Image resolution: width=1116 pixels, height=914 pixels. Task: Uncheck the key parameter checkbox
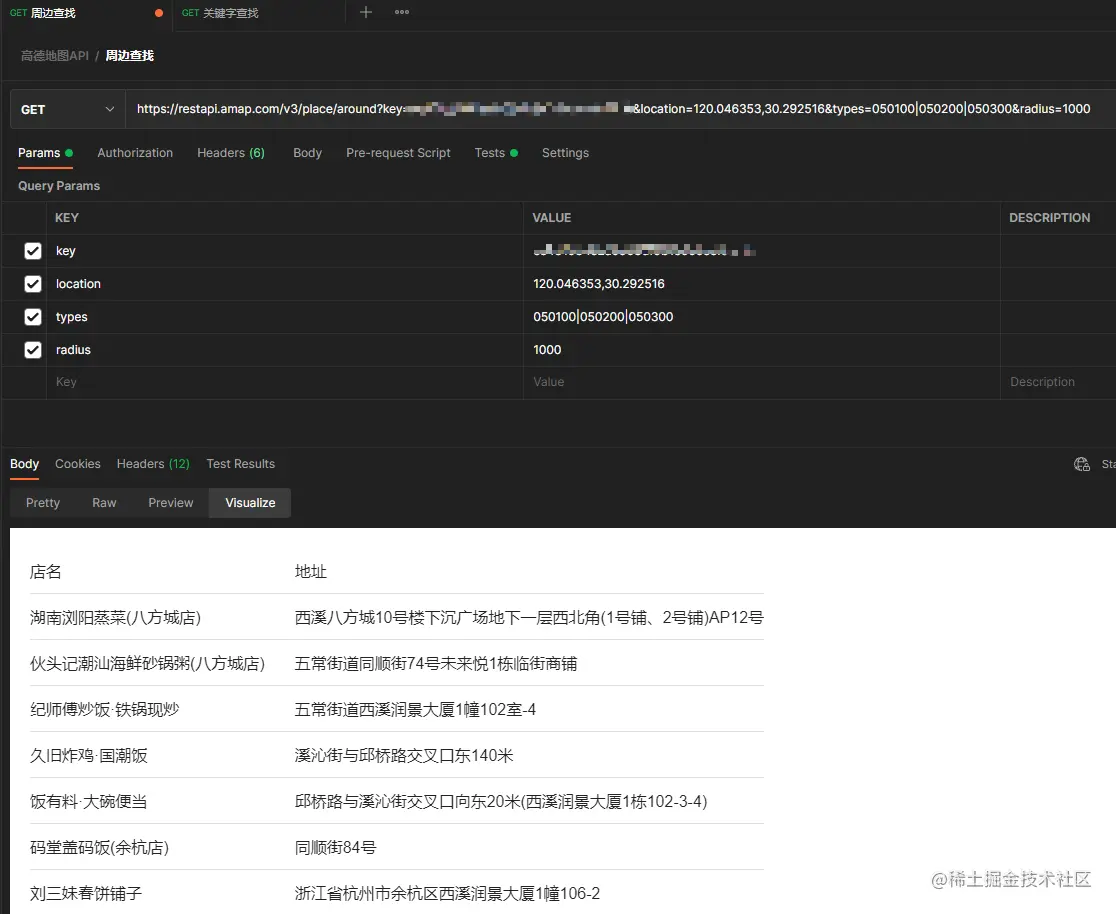tap(33, 251)
